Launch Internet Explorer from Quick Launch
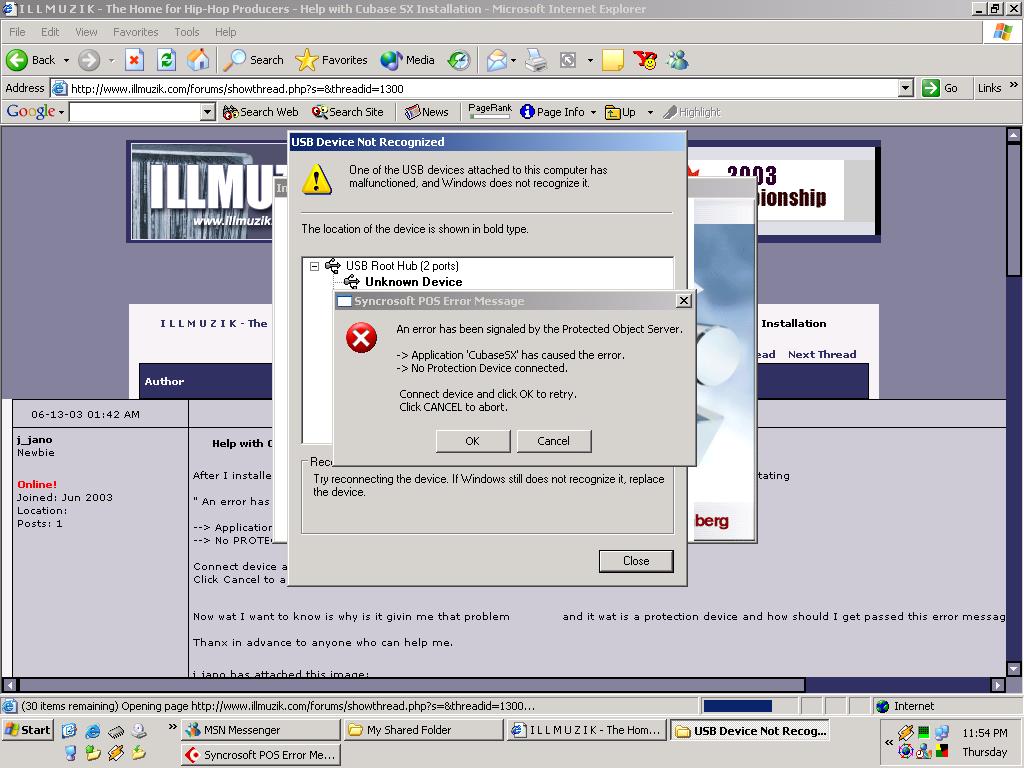 click(93, 731)
